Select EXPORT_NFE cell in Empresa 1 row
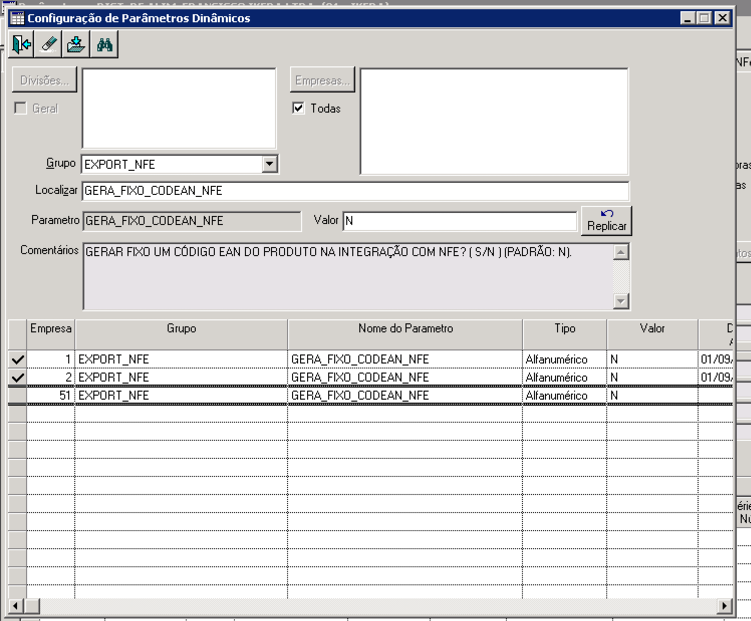Image resolution: width=751 pixels, height=621 pixels. click(181, 359)
